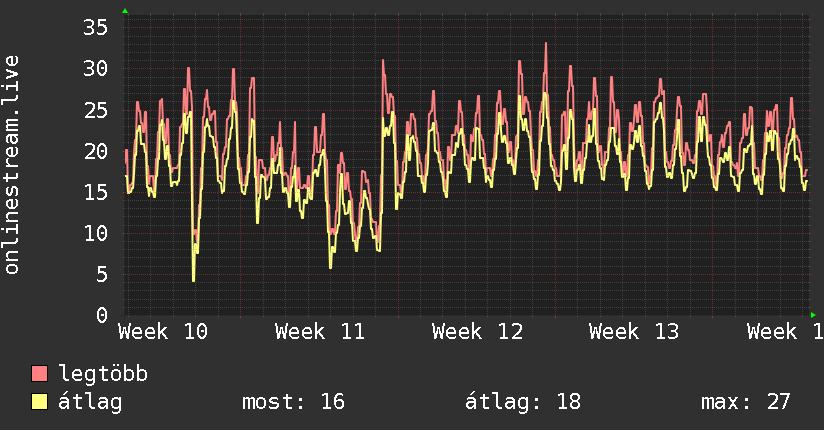824x430 pixels.
Task: Click the y-axis label '30'
Action: tap(96, 68)
